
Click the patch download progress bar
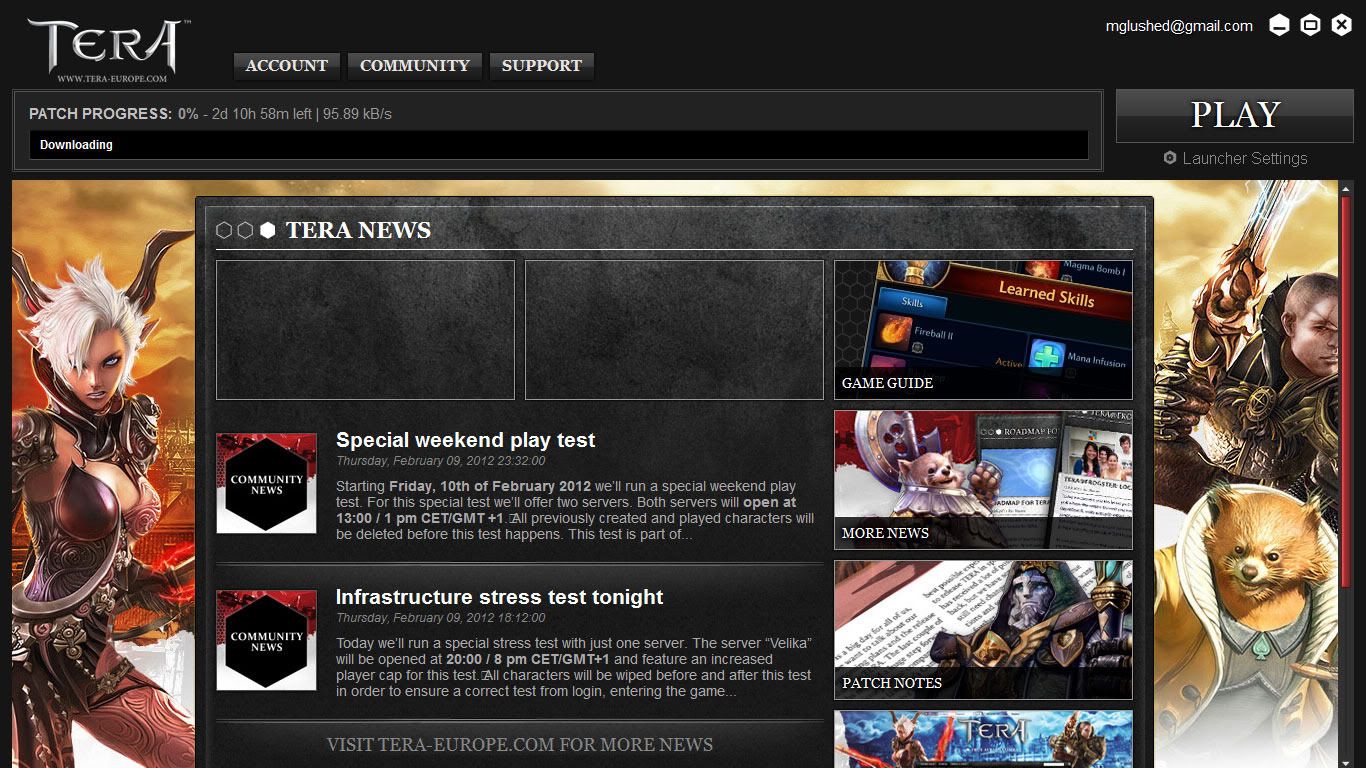[x=559, y=145]
